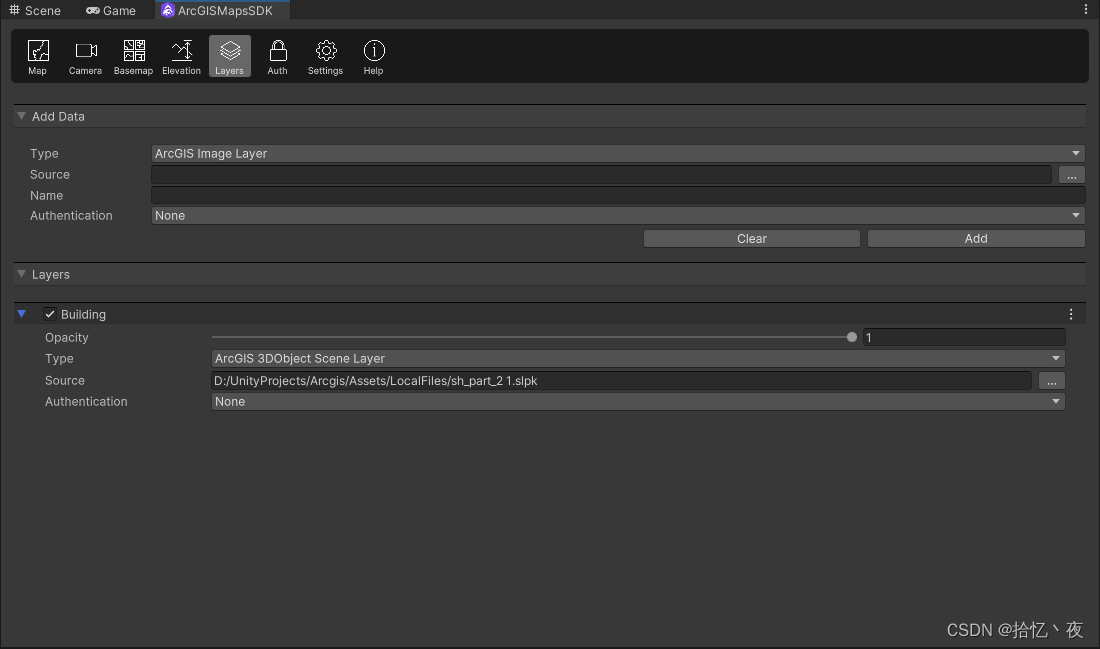Open the Map tool panel

[37, 56]
